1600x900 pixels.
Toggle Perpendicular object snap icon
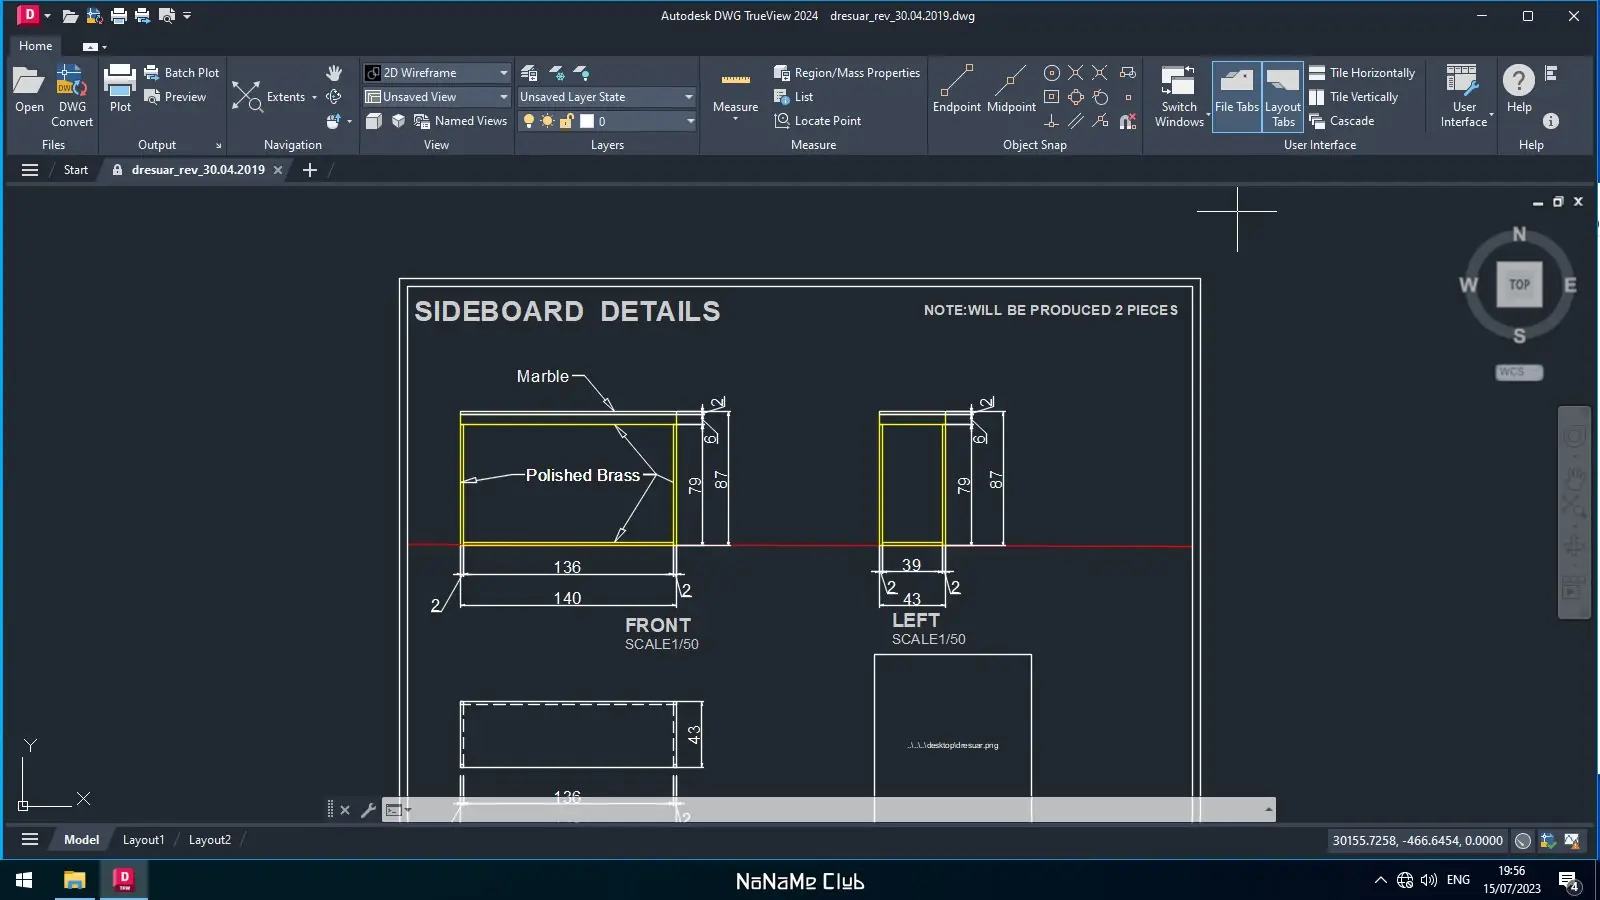(1051, 121)
